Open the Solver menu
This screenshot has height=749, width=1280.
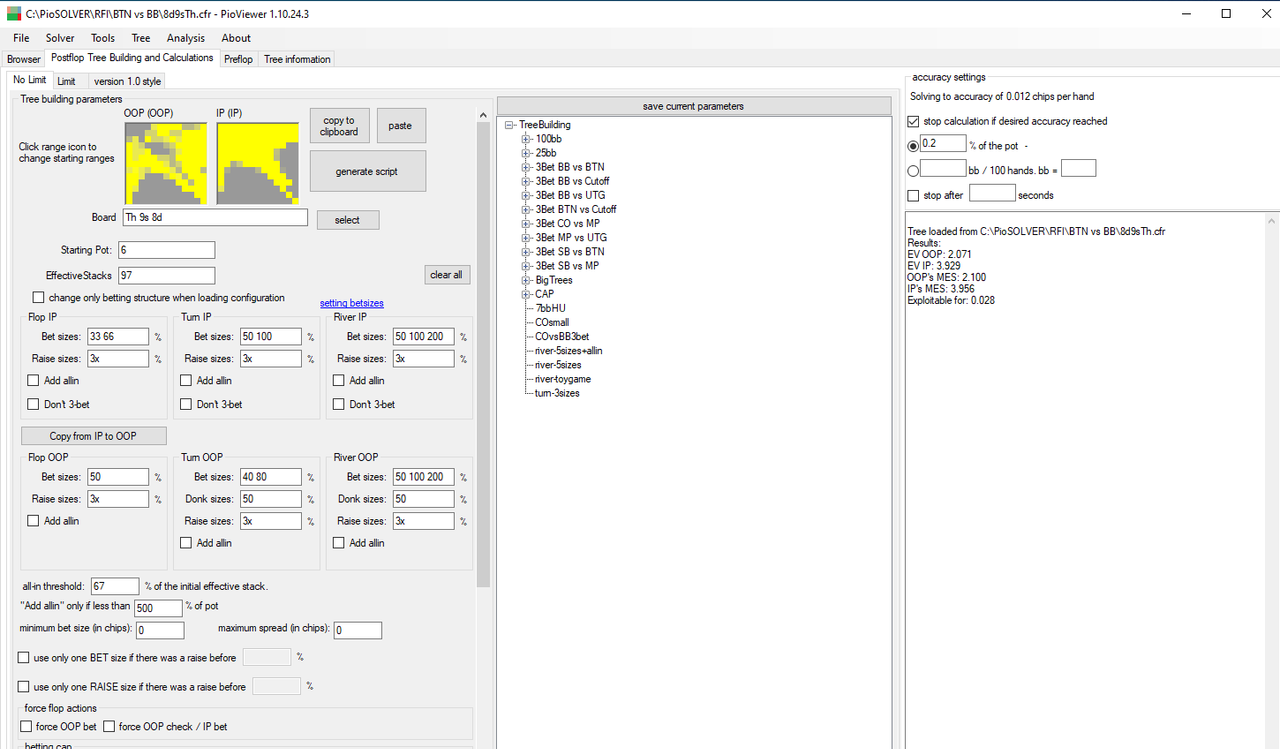pyautogui.click(x=60, y=38)
